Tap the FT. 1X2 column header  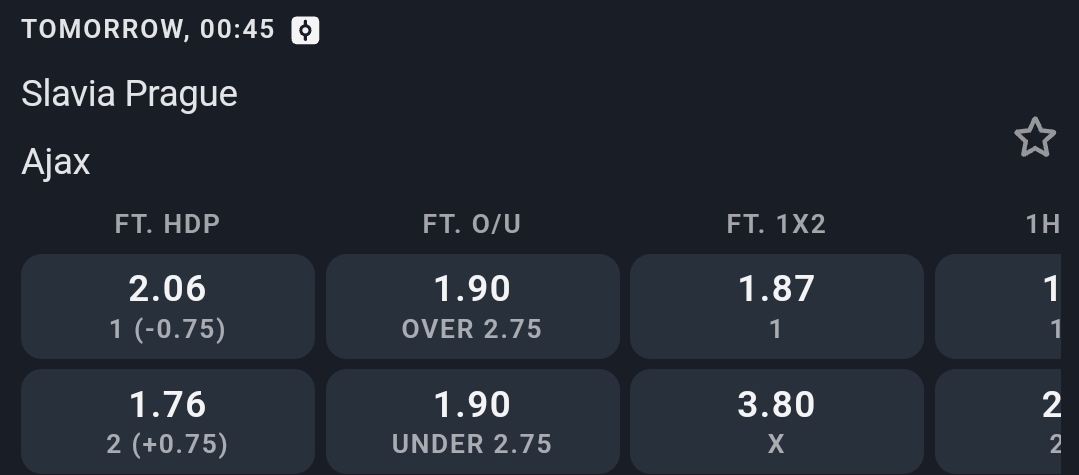click(x=776, y=224)
